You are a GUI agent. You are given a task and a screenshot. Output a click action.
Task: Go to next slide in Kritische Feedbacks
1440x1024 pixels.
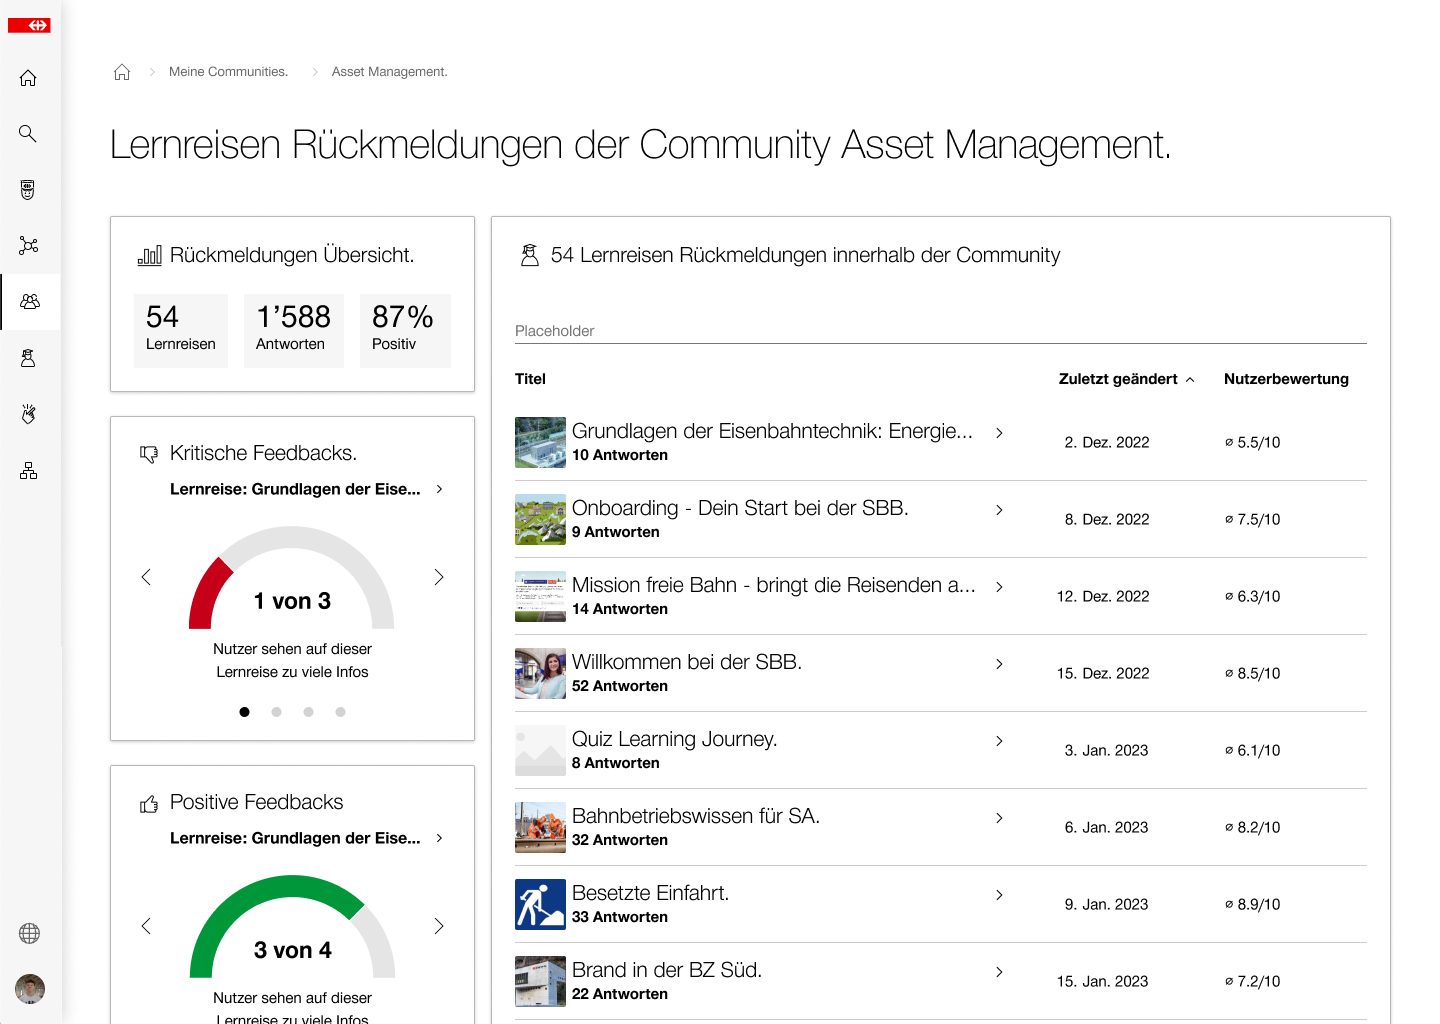click(x=439, y=577)
